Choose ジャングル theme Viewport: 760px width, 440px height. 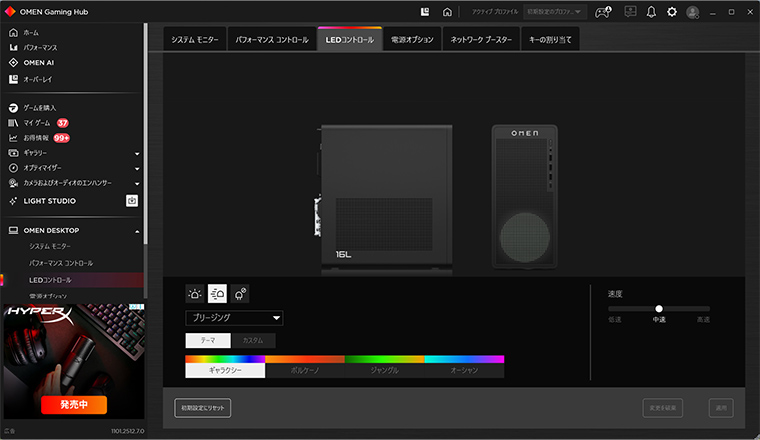click(x=384, y=370)
